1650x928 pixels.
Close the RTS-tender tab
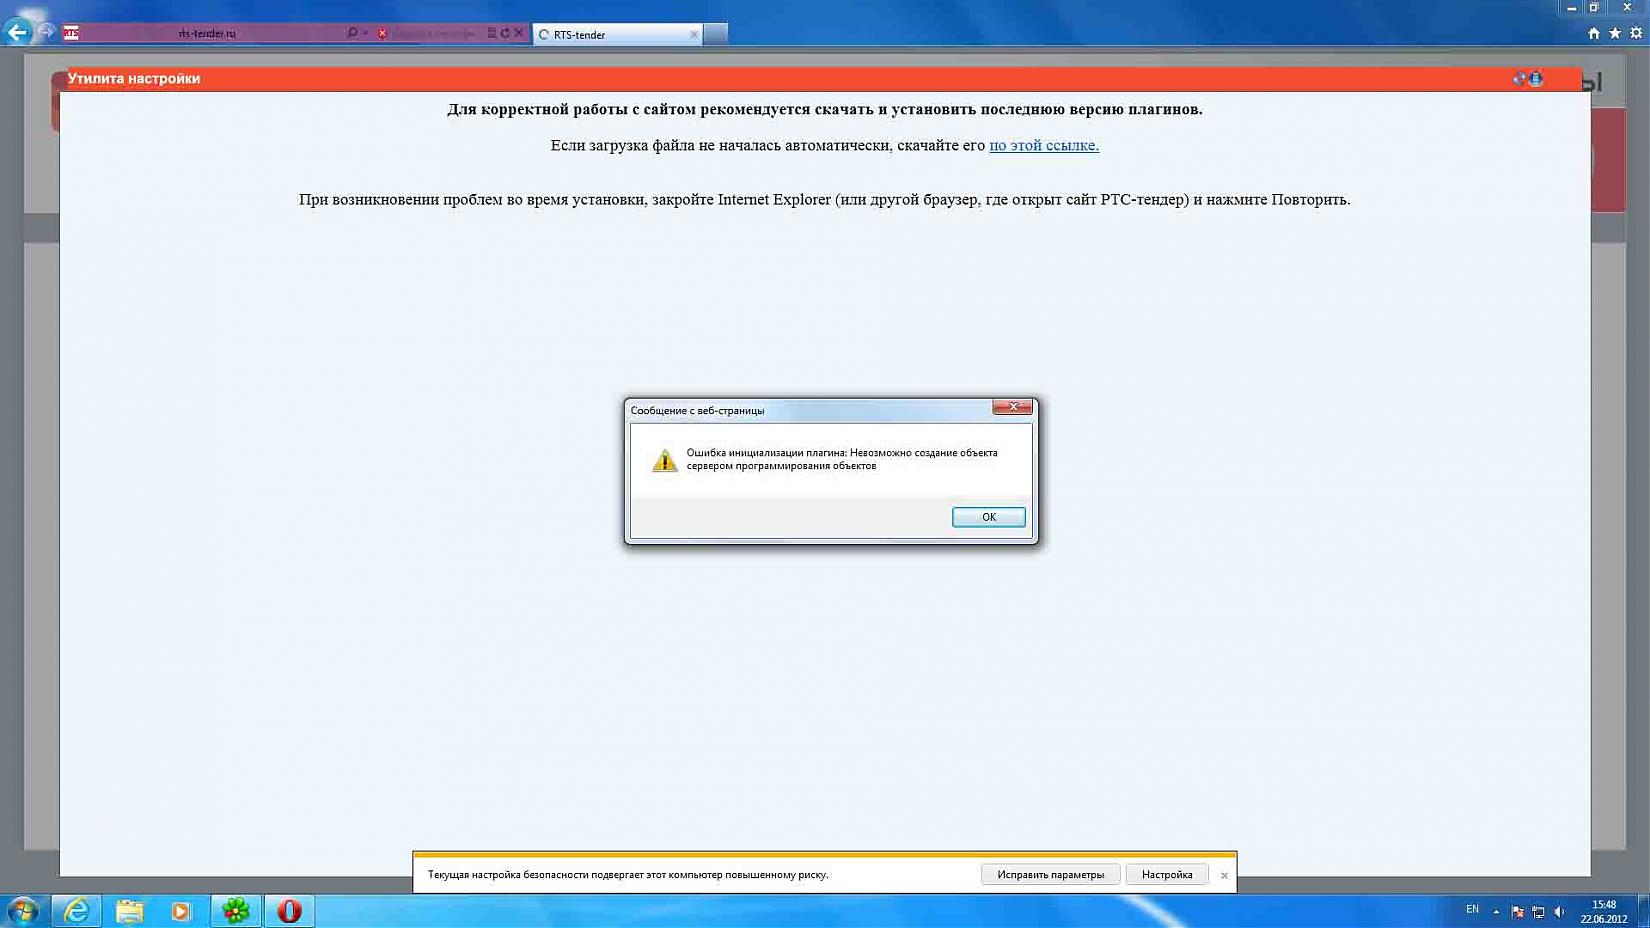click(x=694, y=34)
